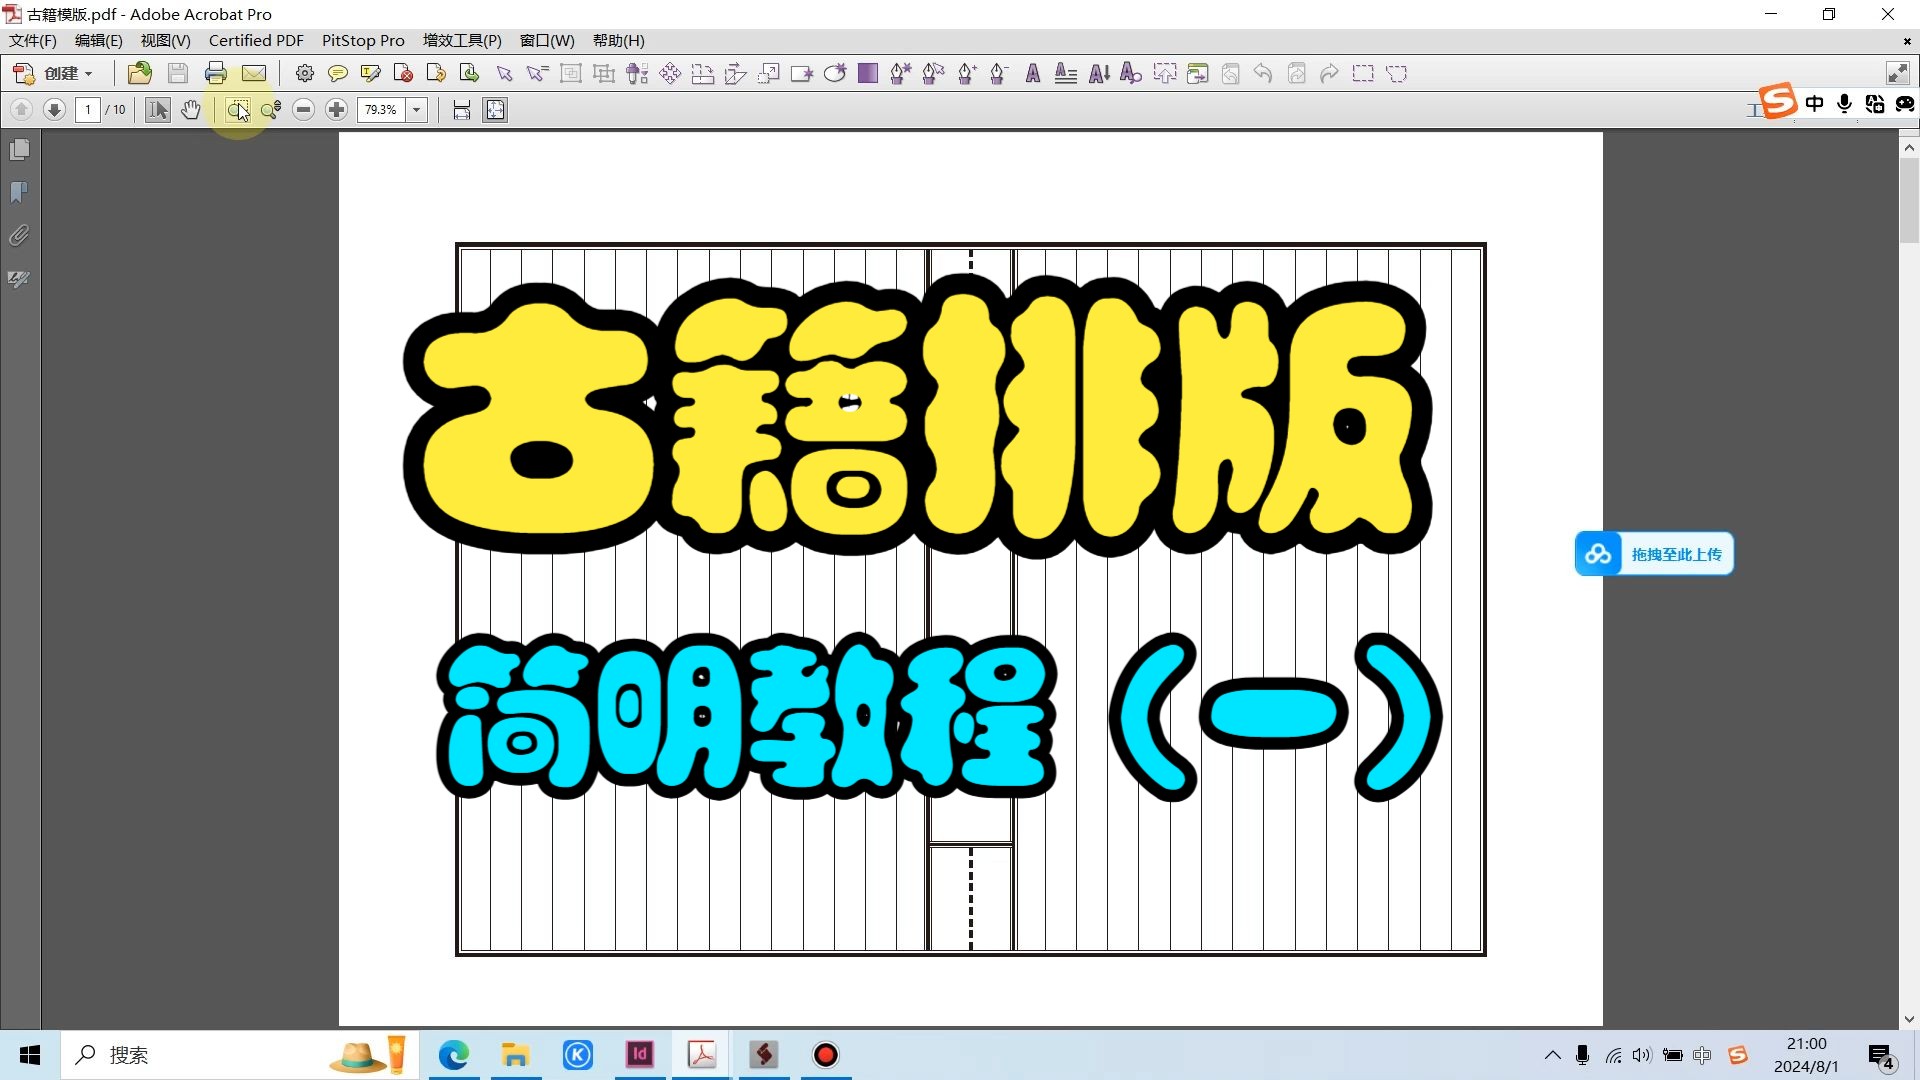
Task: Print the document with the printer icon
Action: point(215,73)
